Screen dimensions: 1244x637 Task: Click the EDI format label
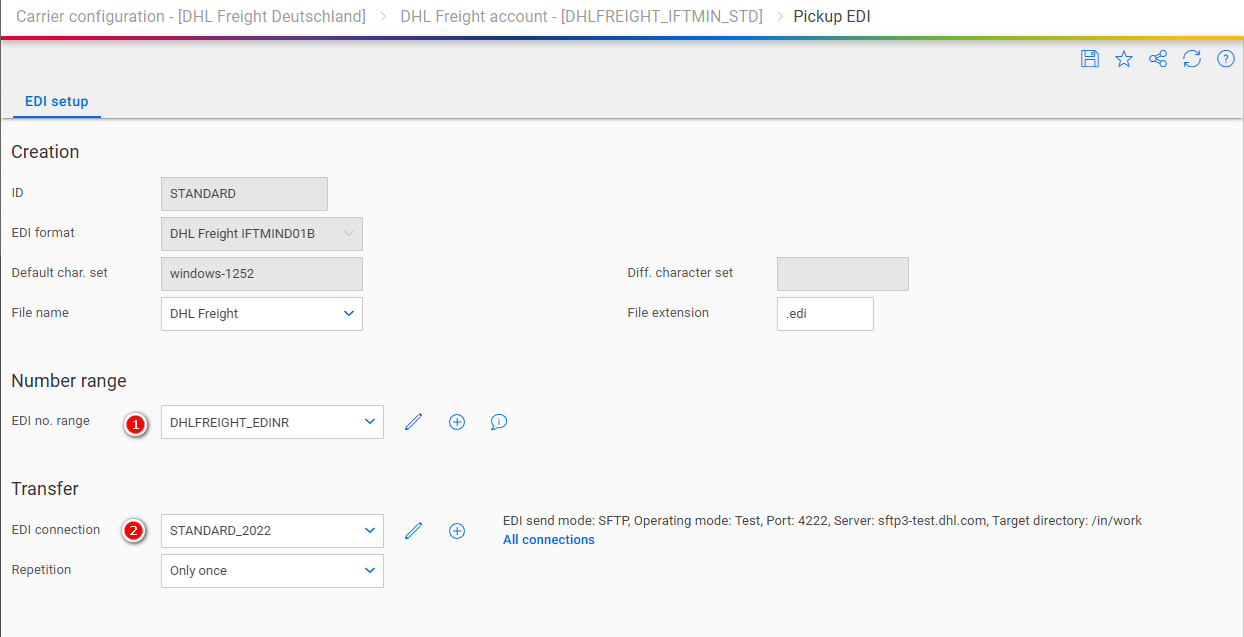pos(43,233)
